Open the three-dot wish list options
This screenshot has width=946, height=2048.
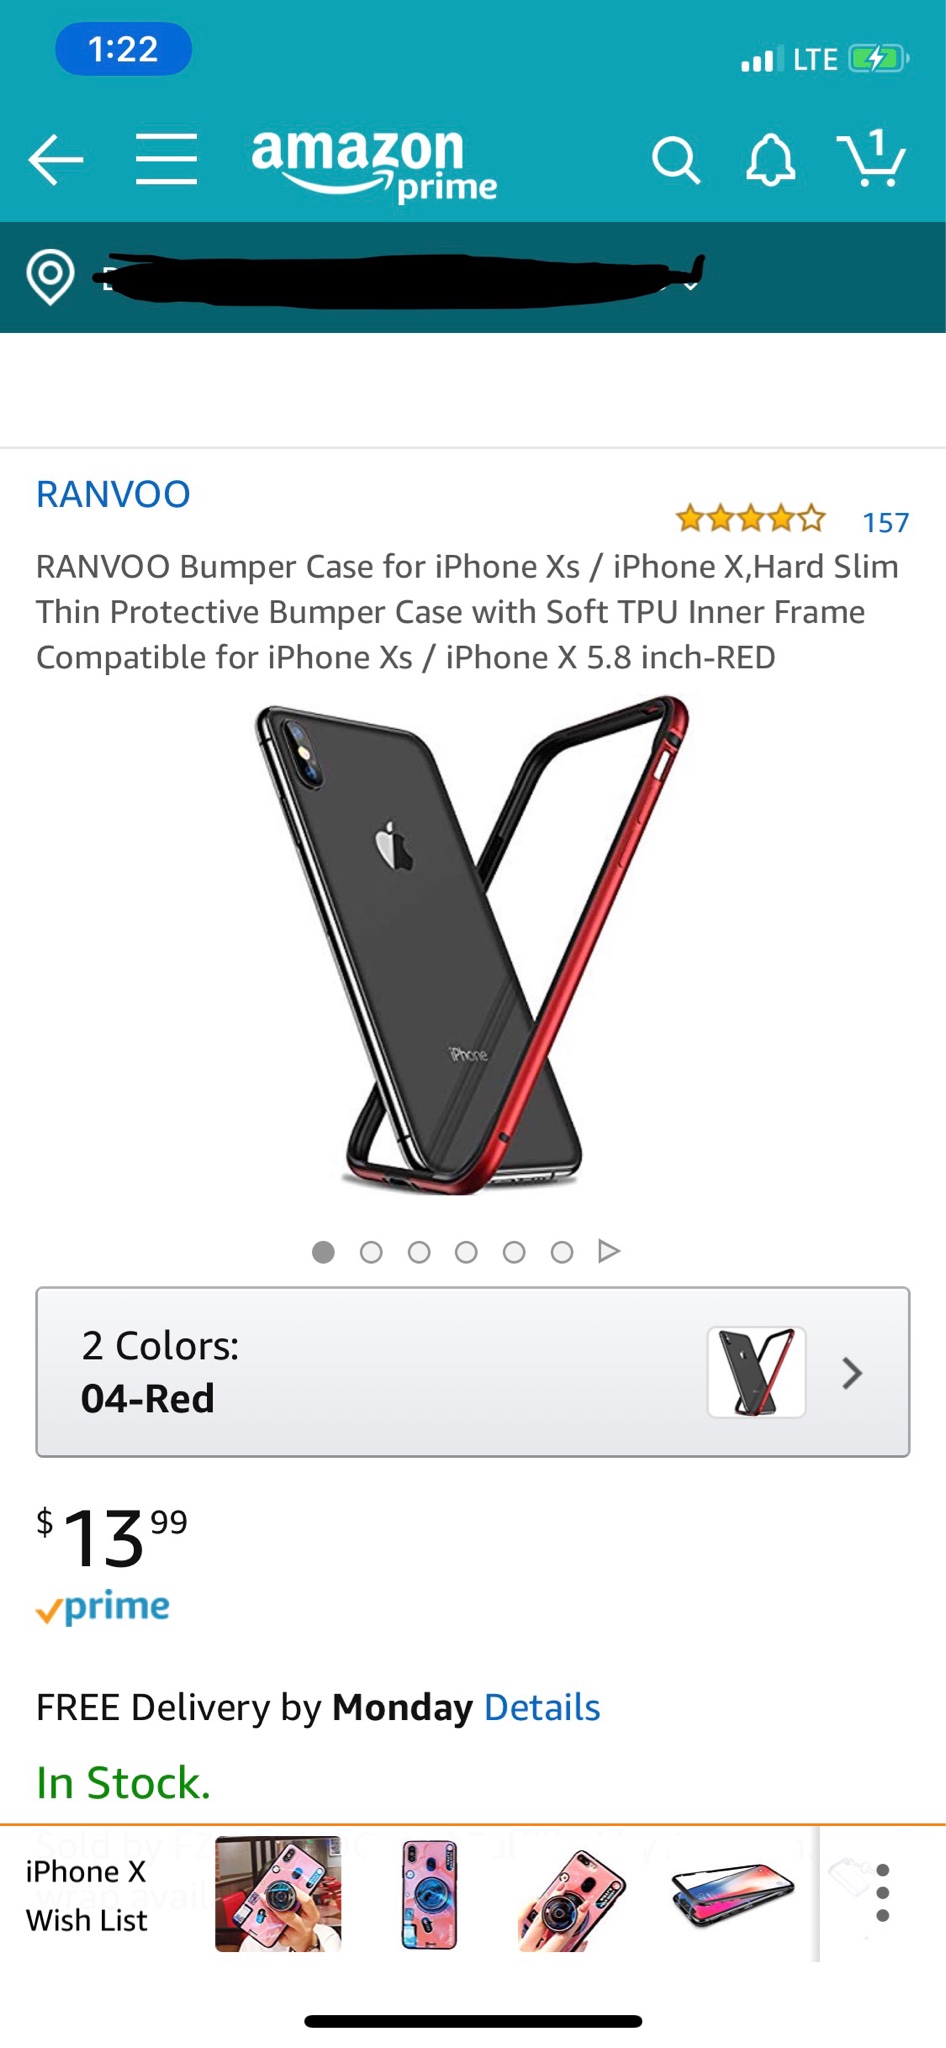(x=882, y=1892)
